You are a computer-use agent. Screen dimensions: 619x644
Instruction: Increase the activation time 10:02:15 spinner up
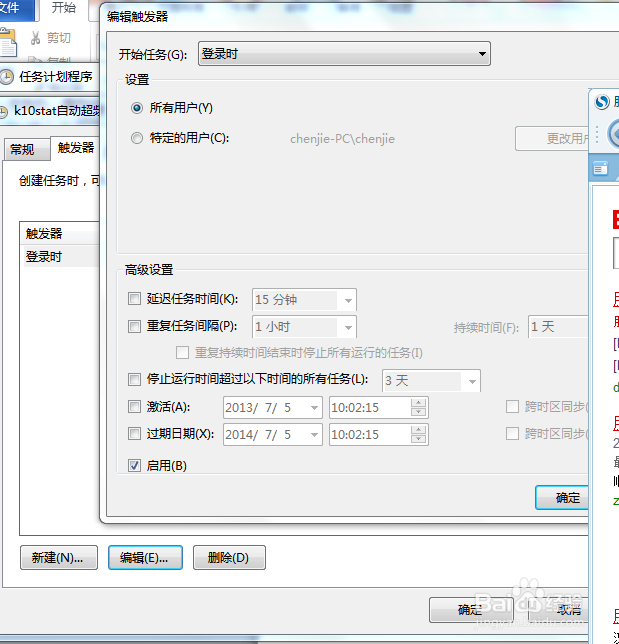click(419, 403)
